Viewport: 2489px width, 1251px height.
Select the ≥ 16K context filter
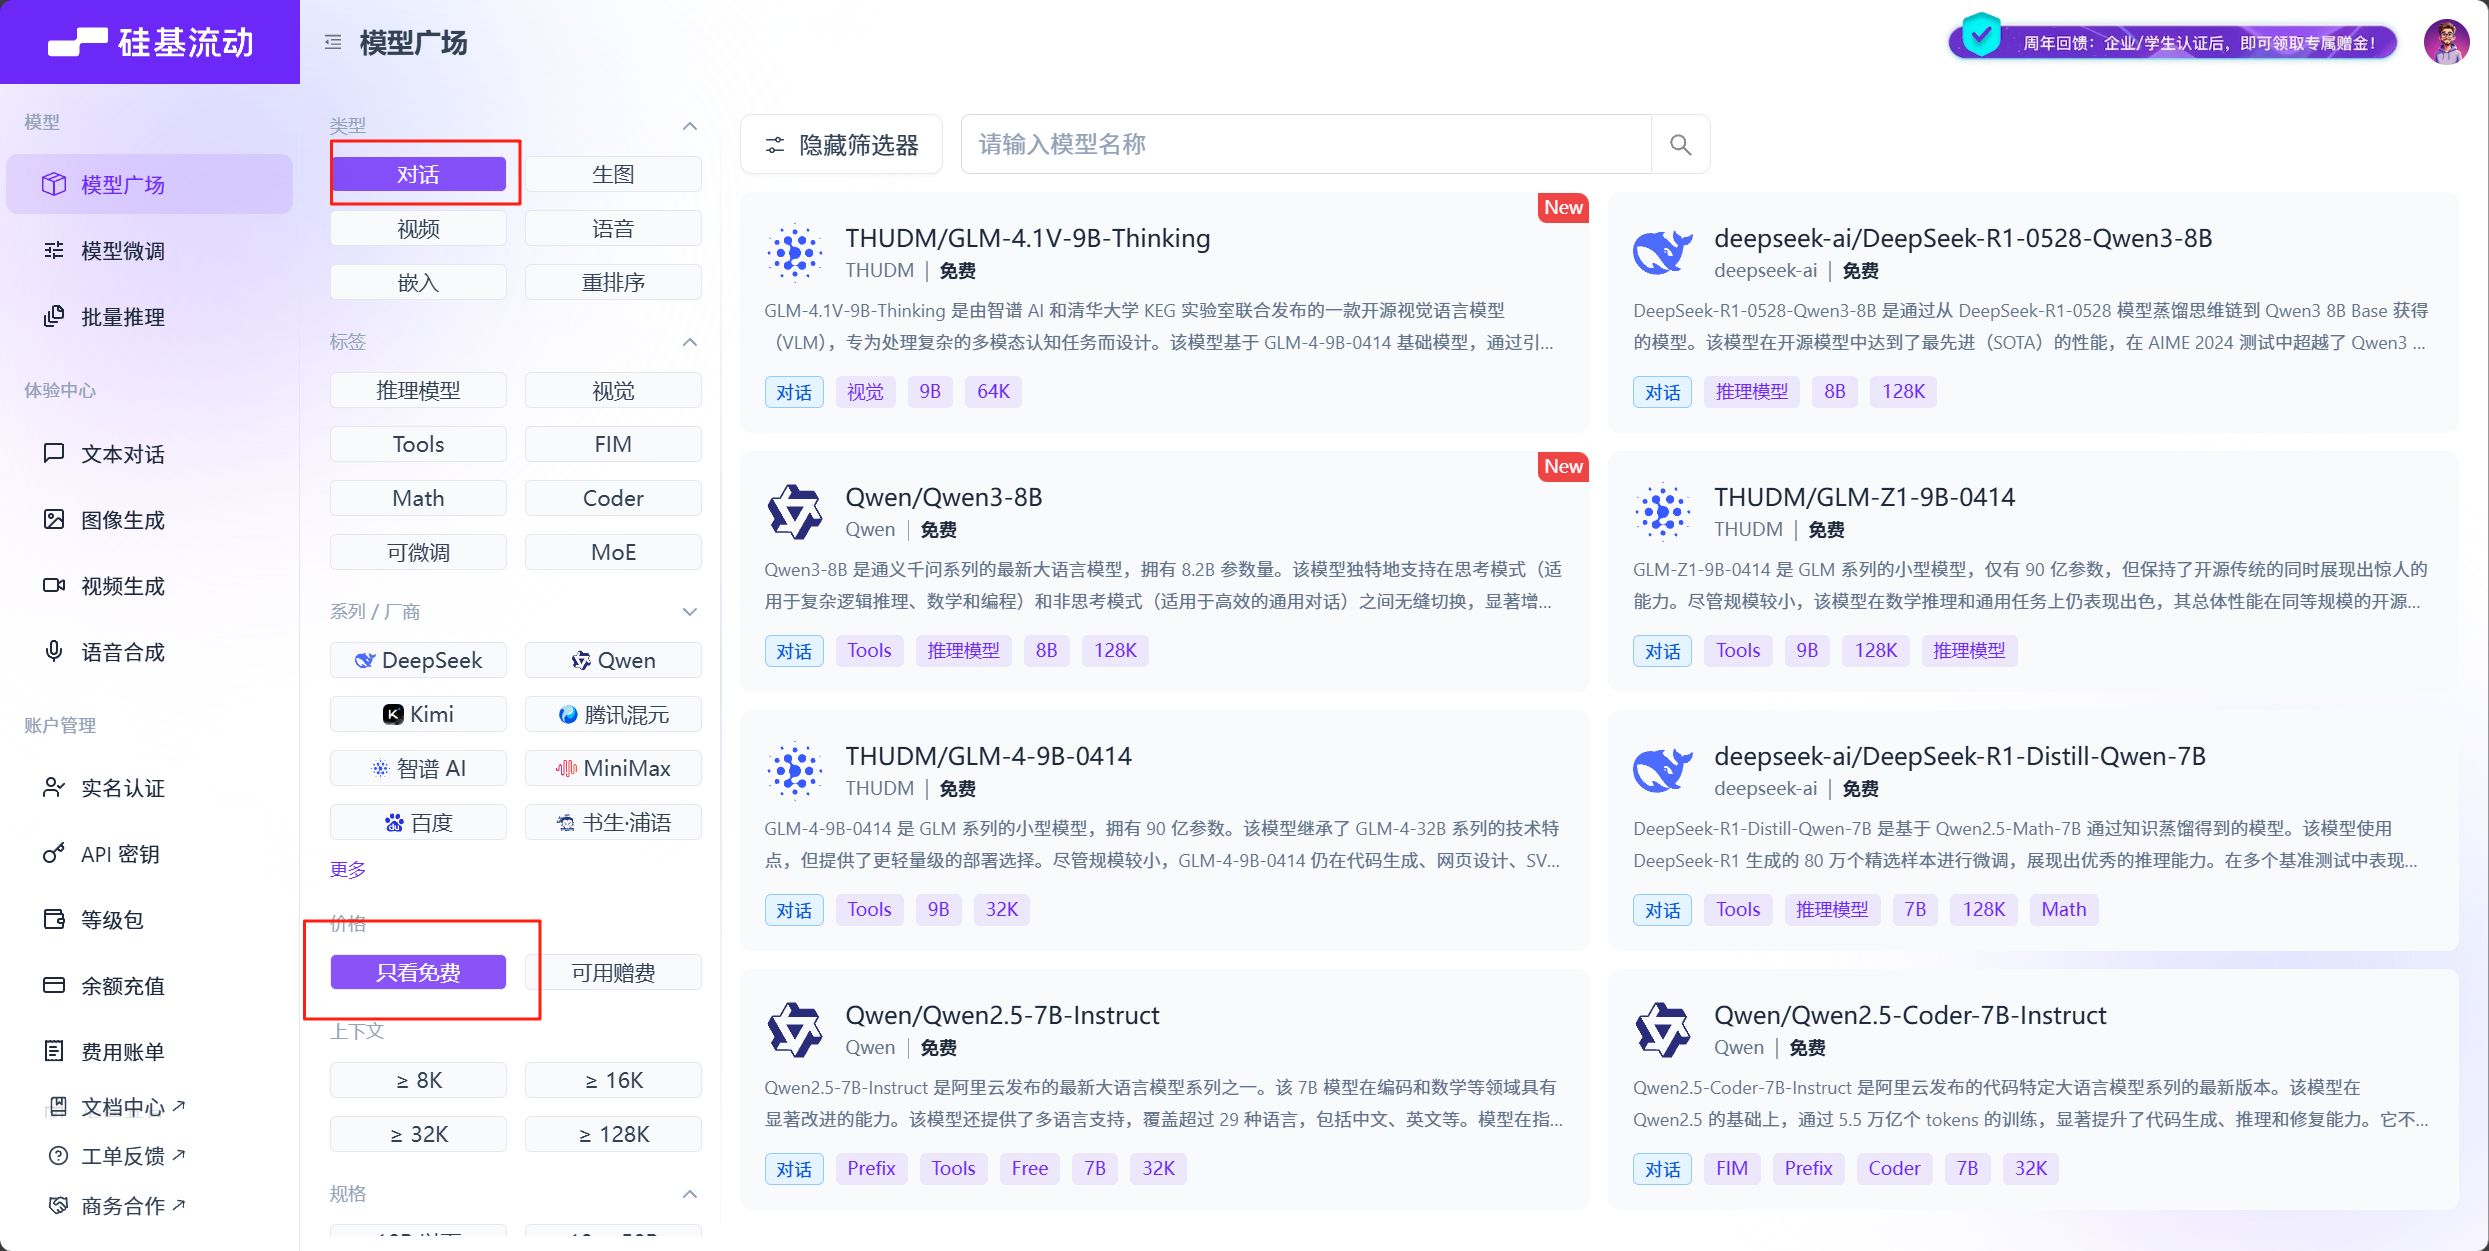613,1080
